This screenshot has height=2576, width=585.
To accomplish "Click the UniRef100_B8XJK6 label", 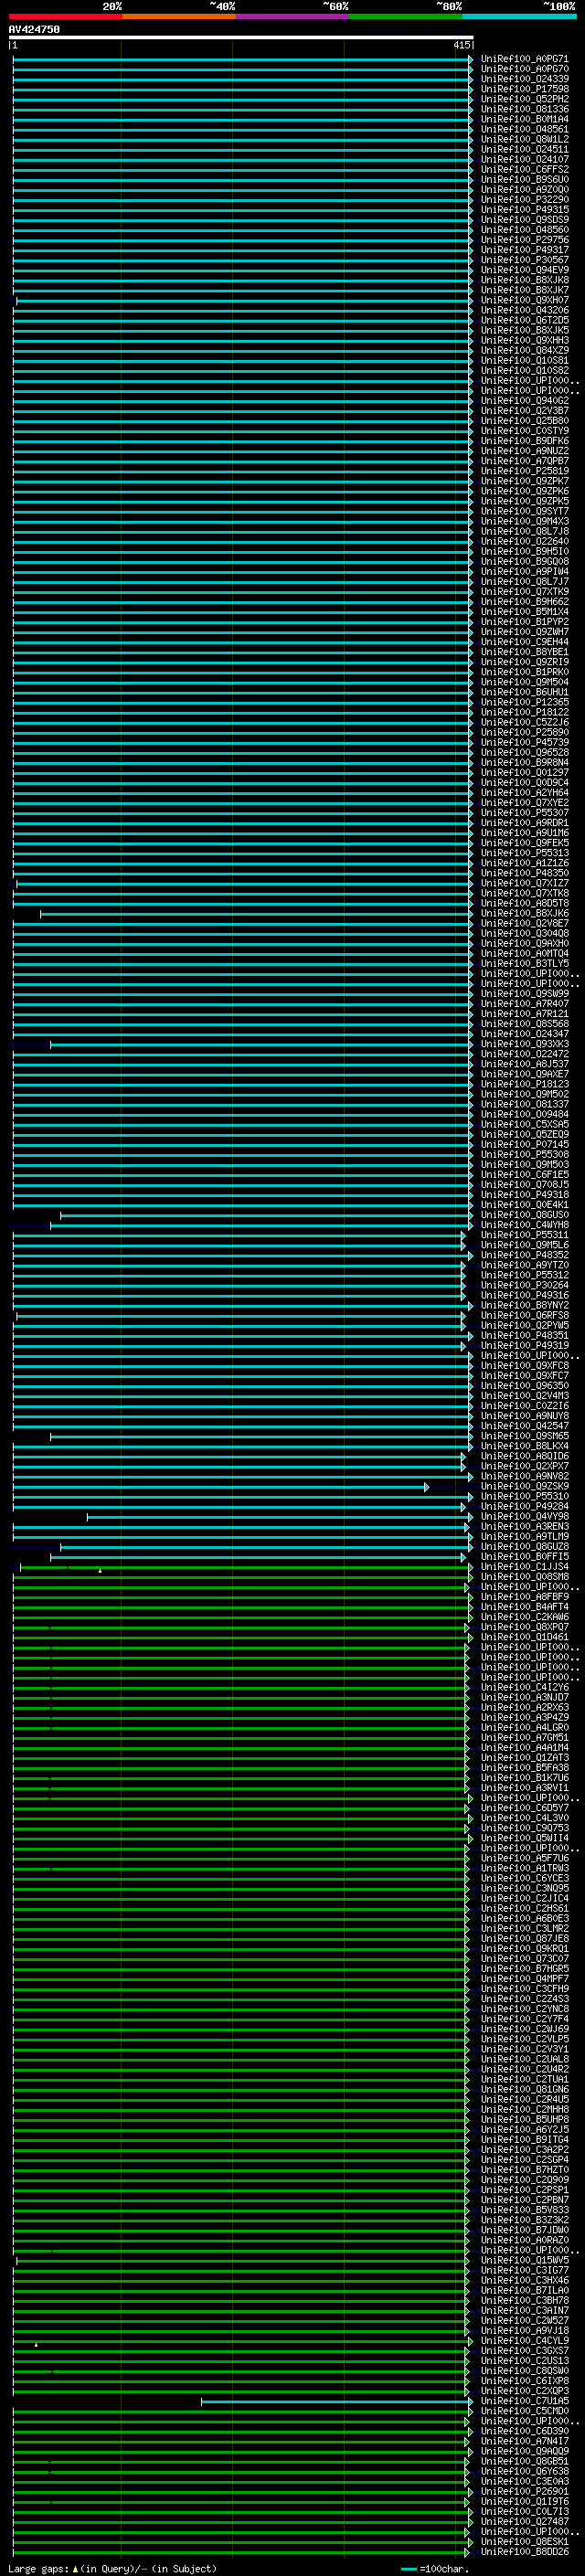I will point(525,913).
